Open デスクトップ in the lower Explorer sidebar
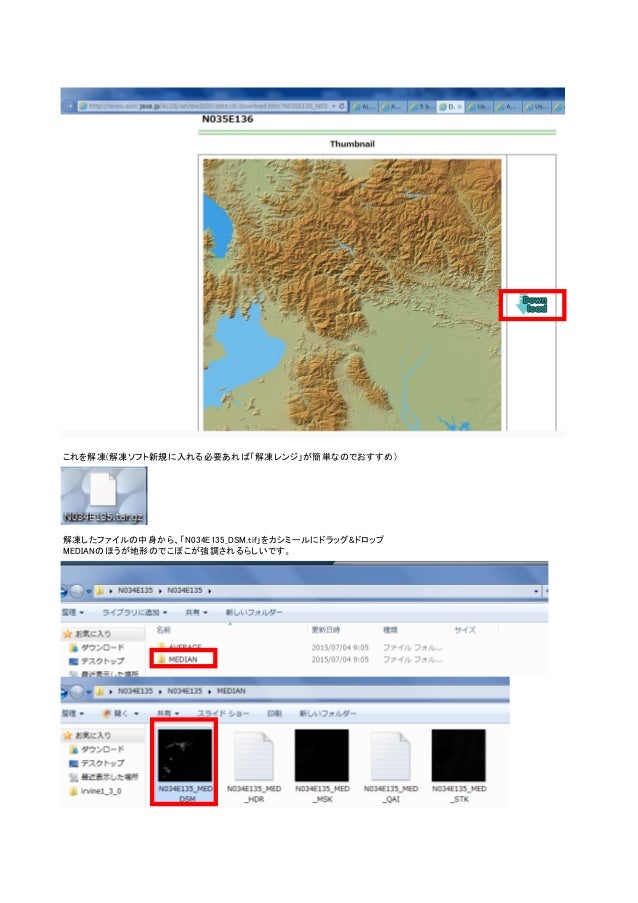The image size is (638, 903). coord(96,763)
